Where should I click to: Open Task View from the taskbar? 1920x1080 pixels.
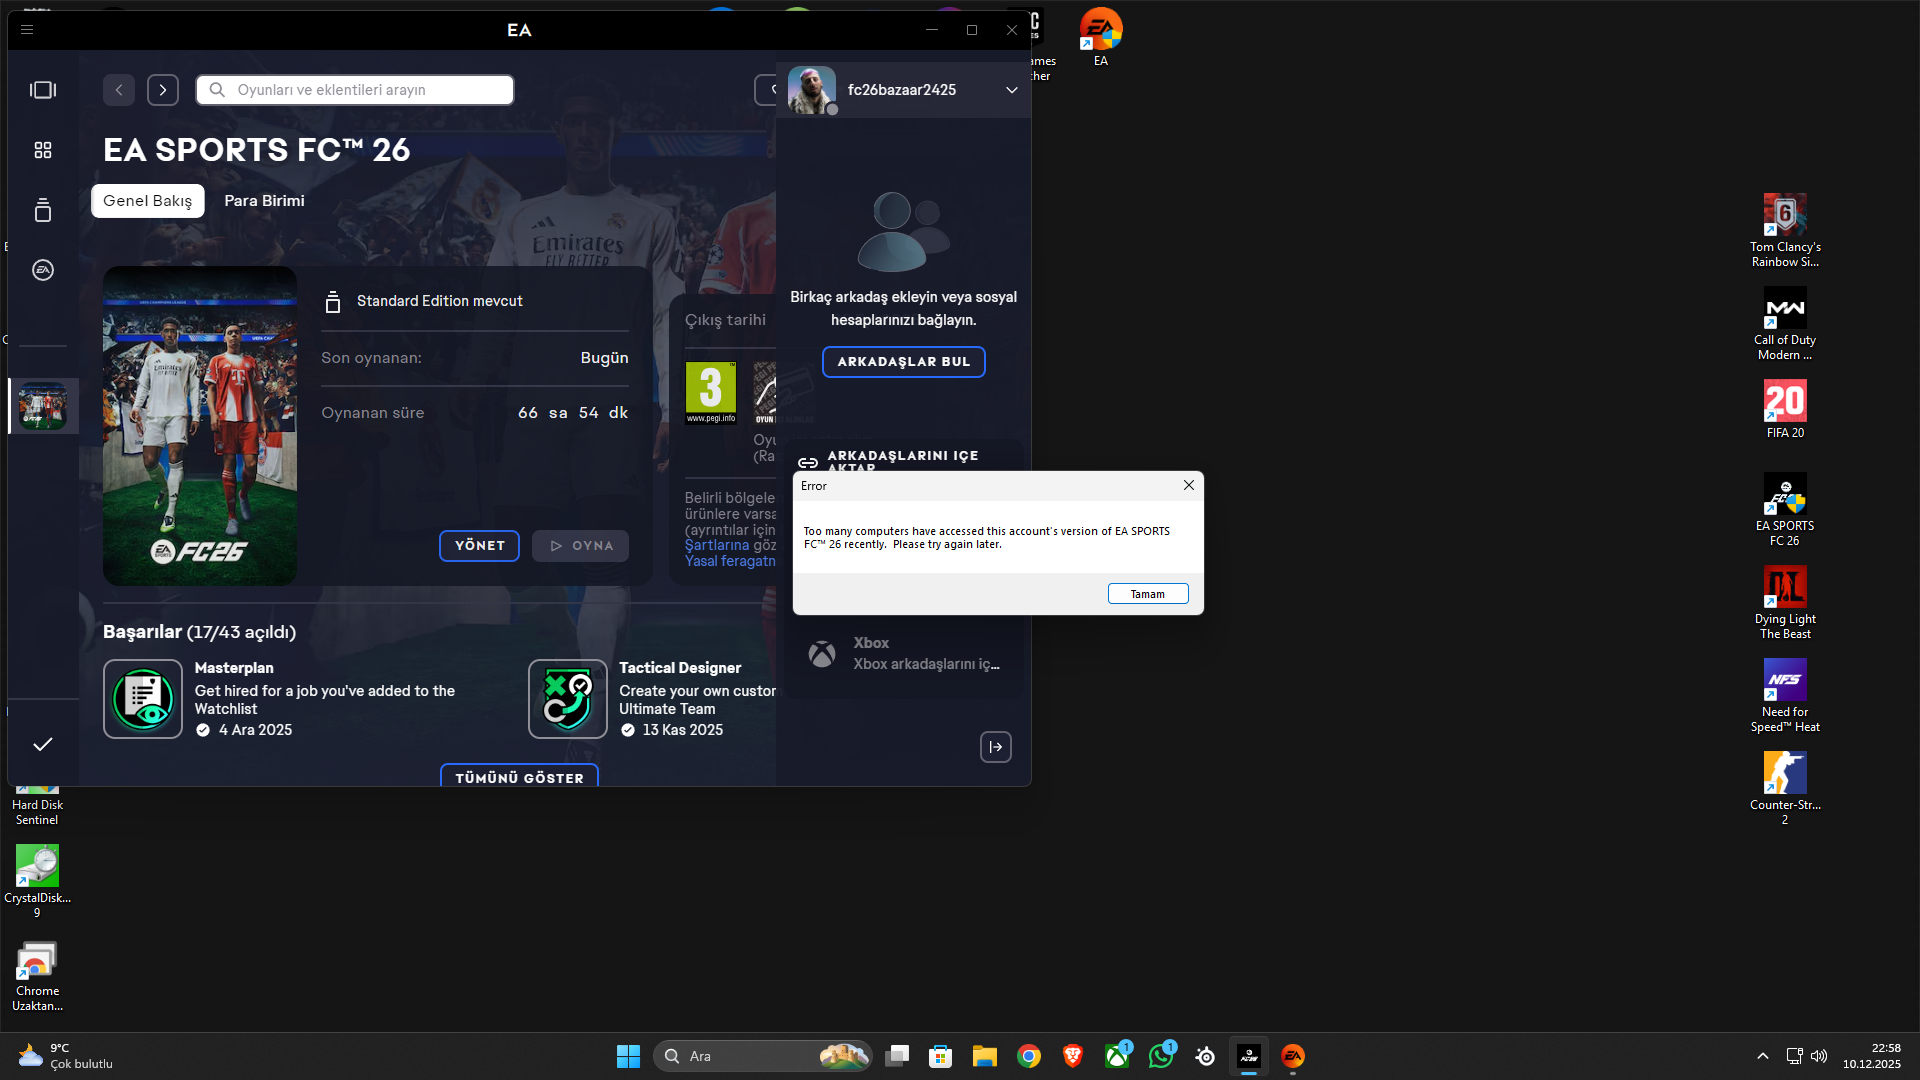click(897, 1056)
